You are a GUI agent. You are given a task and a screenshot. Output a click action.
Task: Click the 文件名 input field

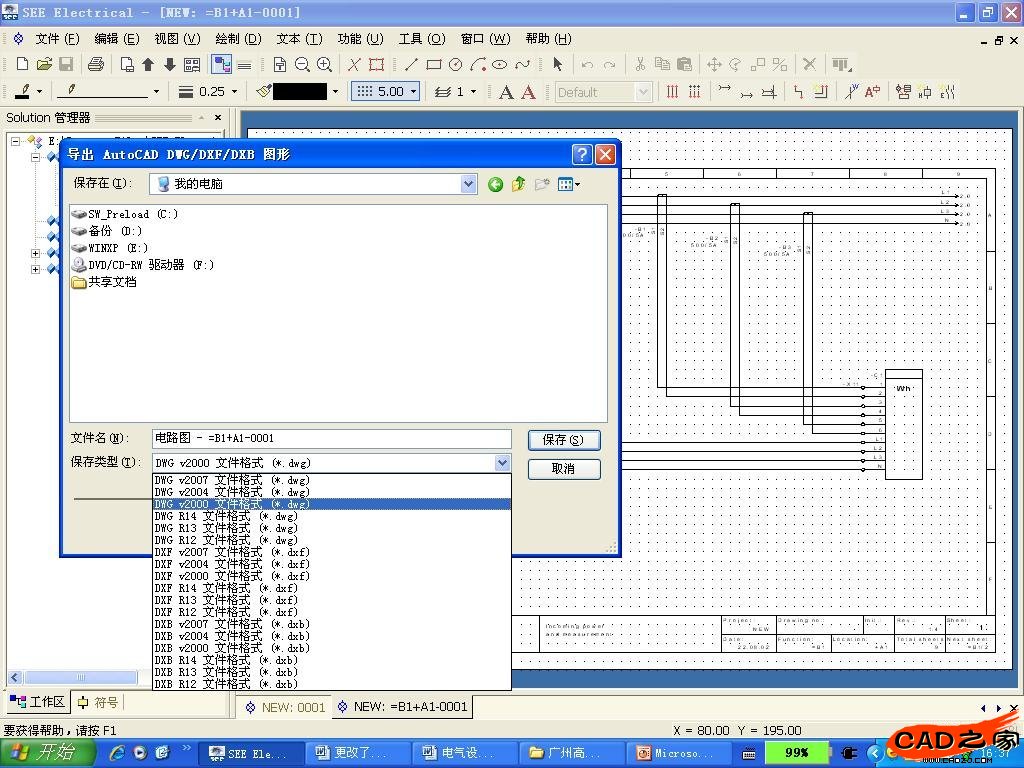pyautogui.click(x=331, y=438)
